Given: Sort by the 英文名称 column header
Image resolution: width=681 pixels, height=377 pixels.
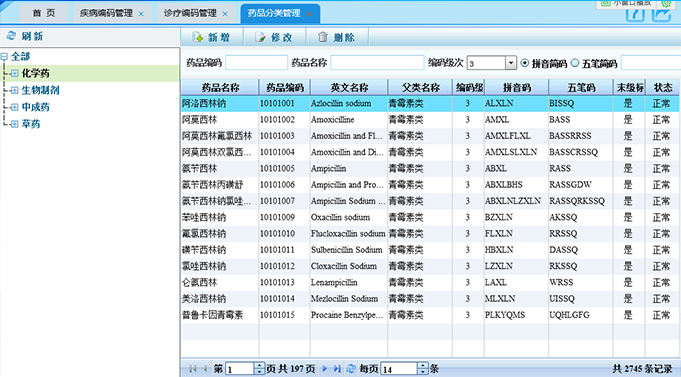Looking at the screenshot, I should coord(349,88).
